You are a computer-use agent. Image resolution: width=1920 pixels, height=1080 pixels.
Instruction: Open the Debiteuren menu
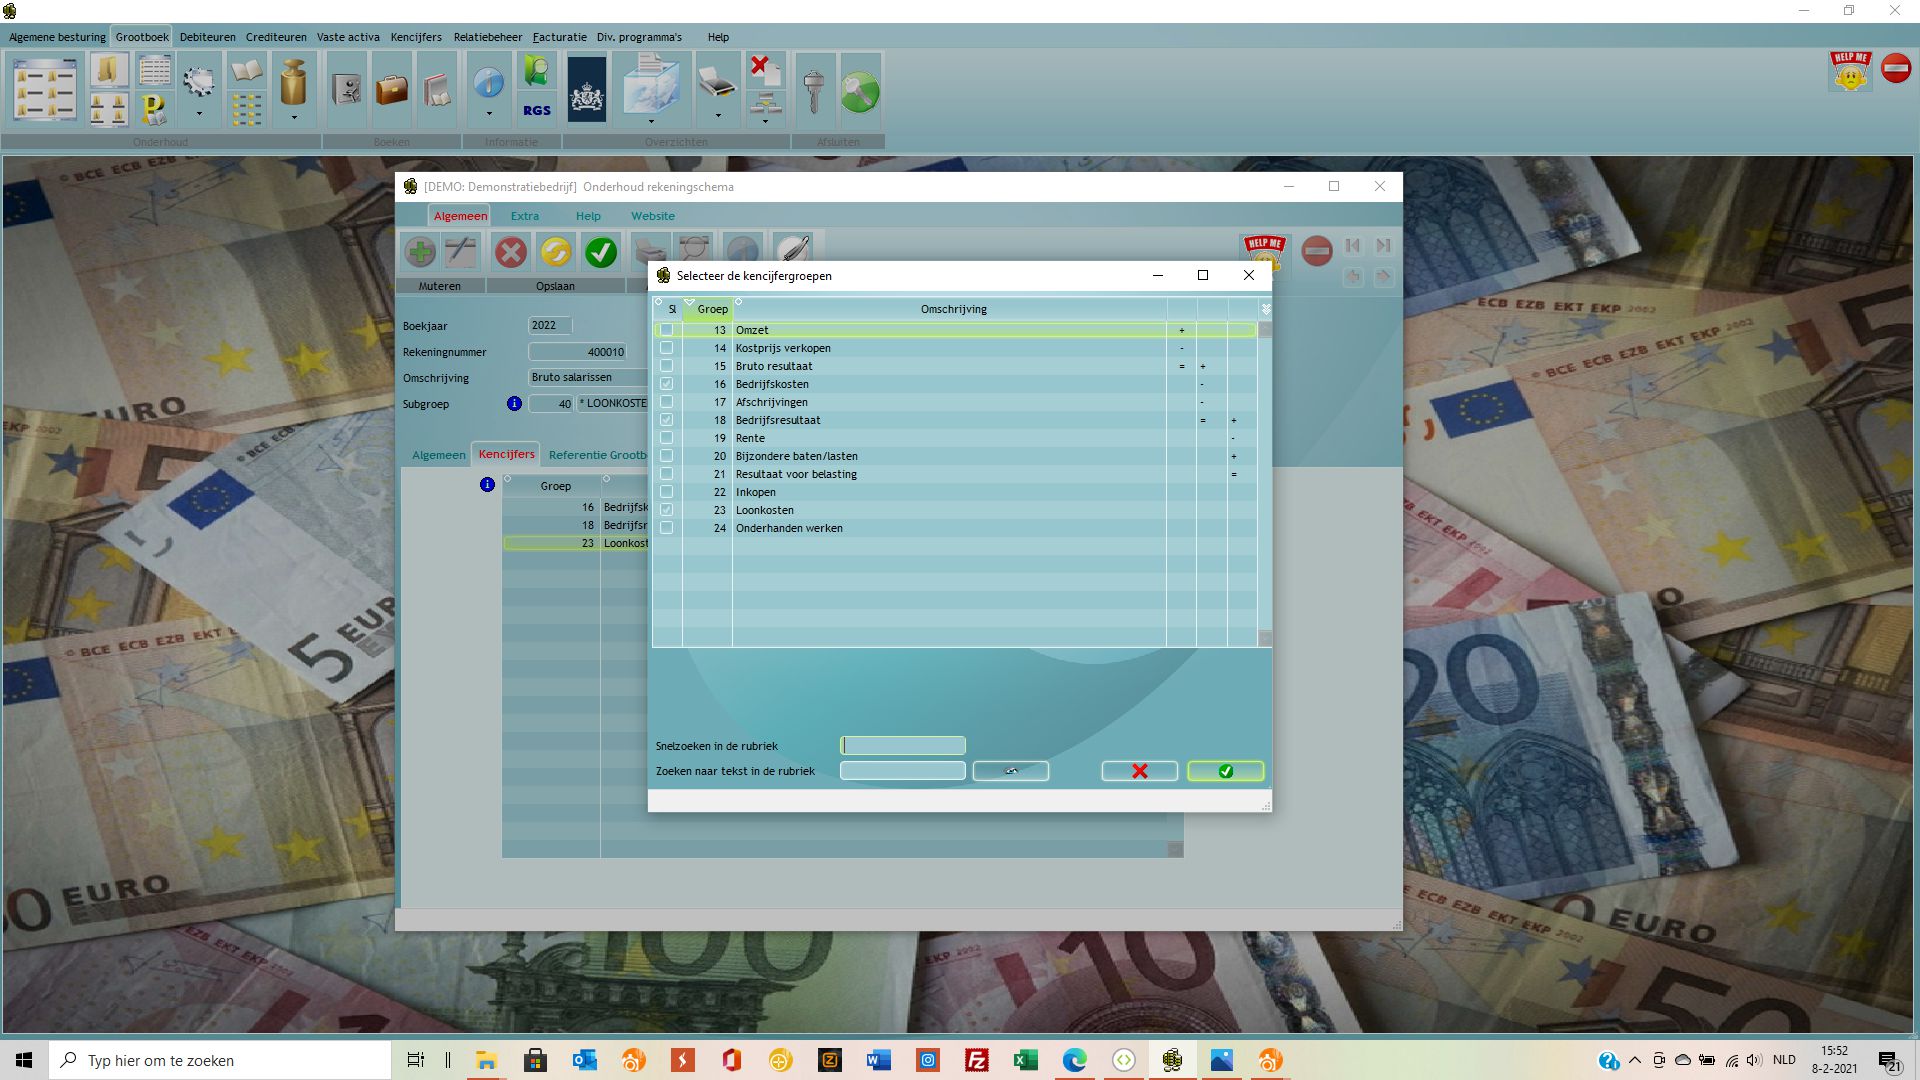click(x=208, y=37)
